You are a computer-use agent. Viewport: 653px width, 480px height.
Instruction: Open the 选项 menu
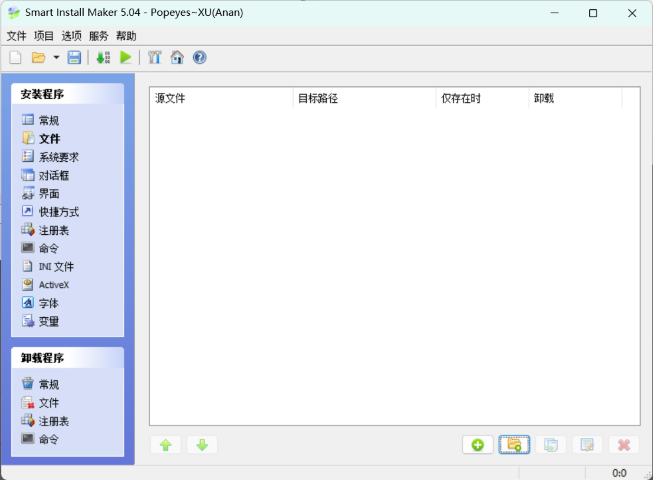pos(71,35)
